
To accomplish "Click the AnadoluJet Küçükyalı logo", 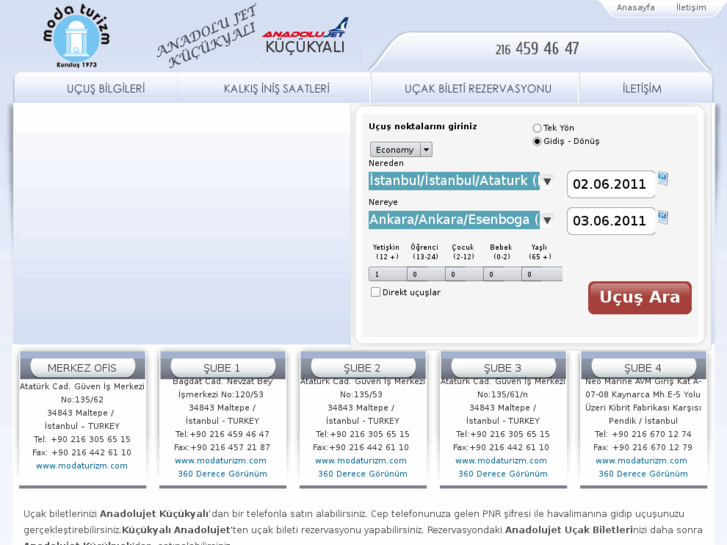I will point(305,36).
